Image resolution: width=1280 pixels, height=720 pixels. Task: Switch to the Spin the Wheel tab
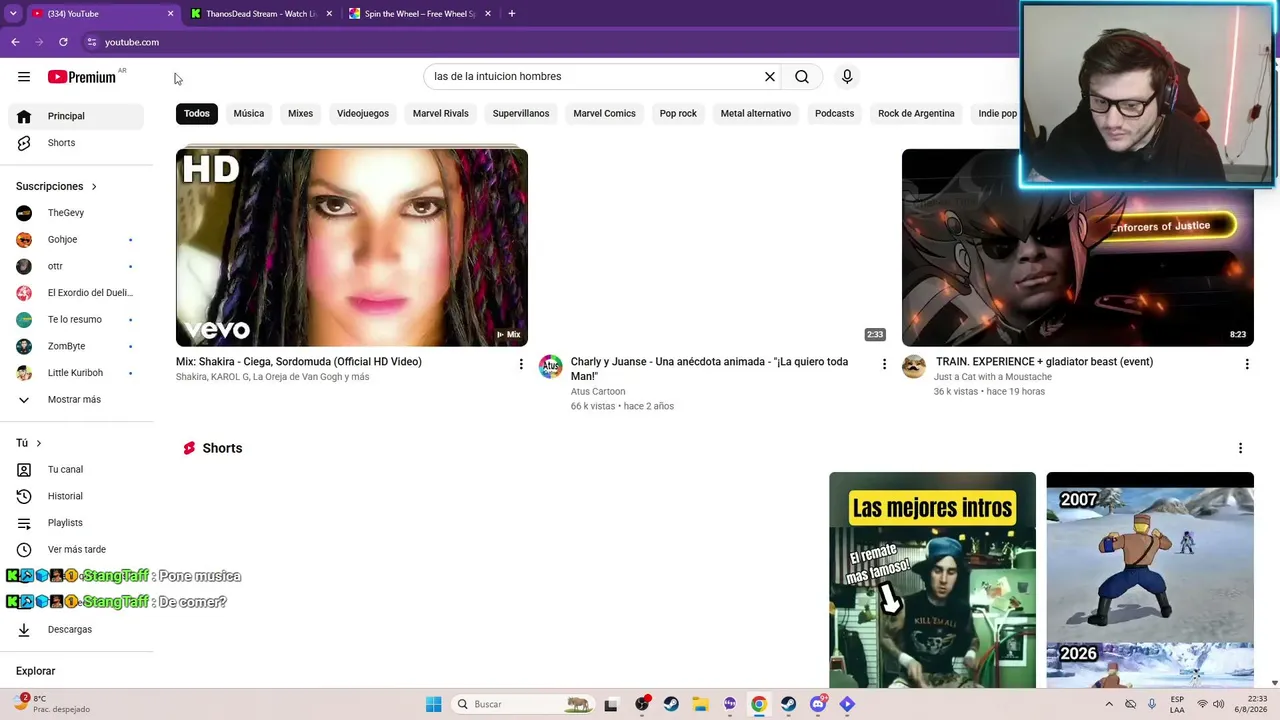pos(420,14)
